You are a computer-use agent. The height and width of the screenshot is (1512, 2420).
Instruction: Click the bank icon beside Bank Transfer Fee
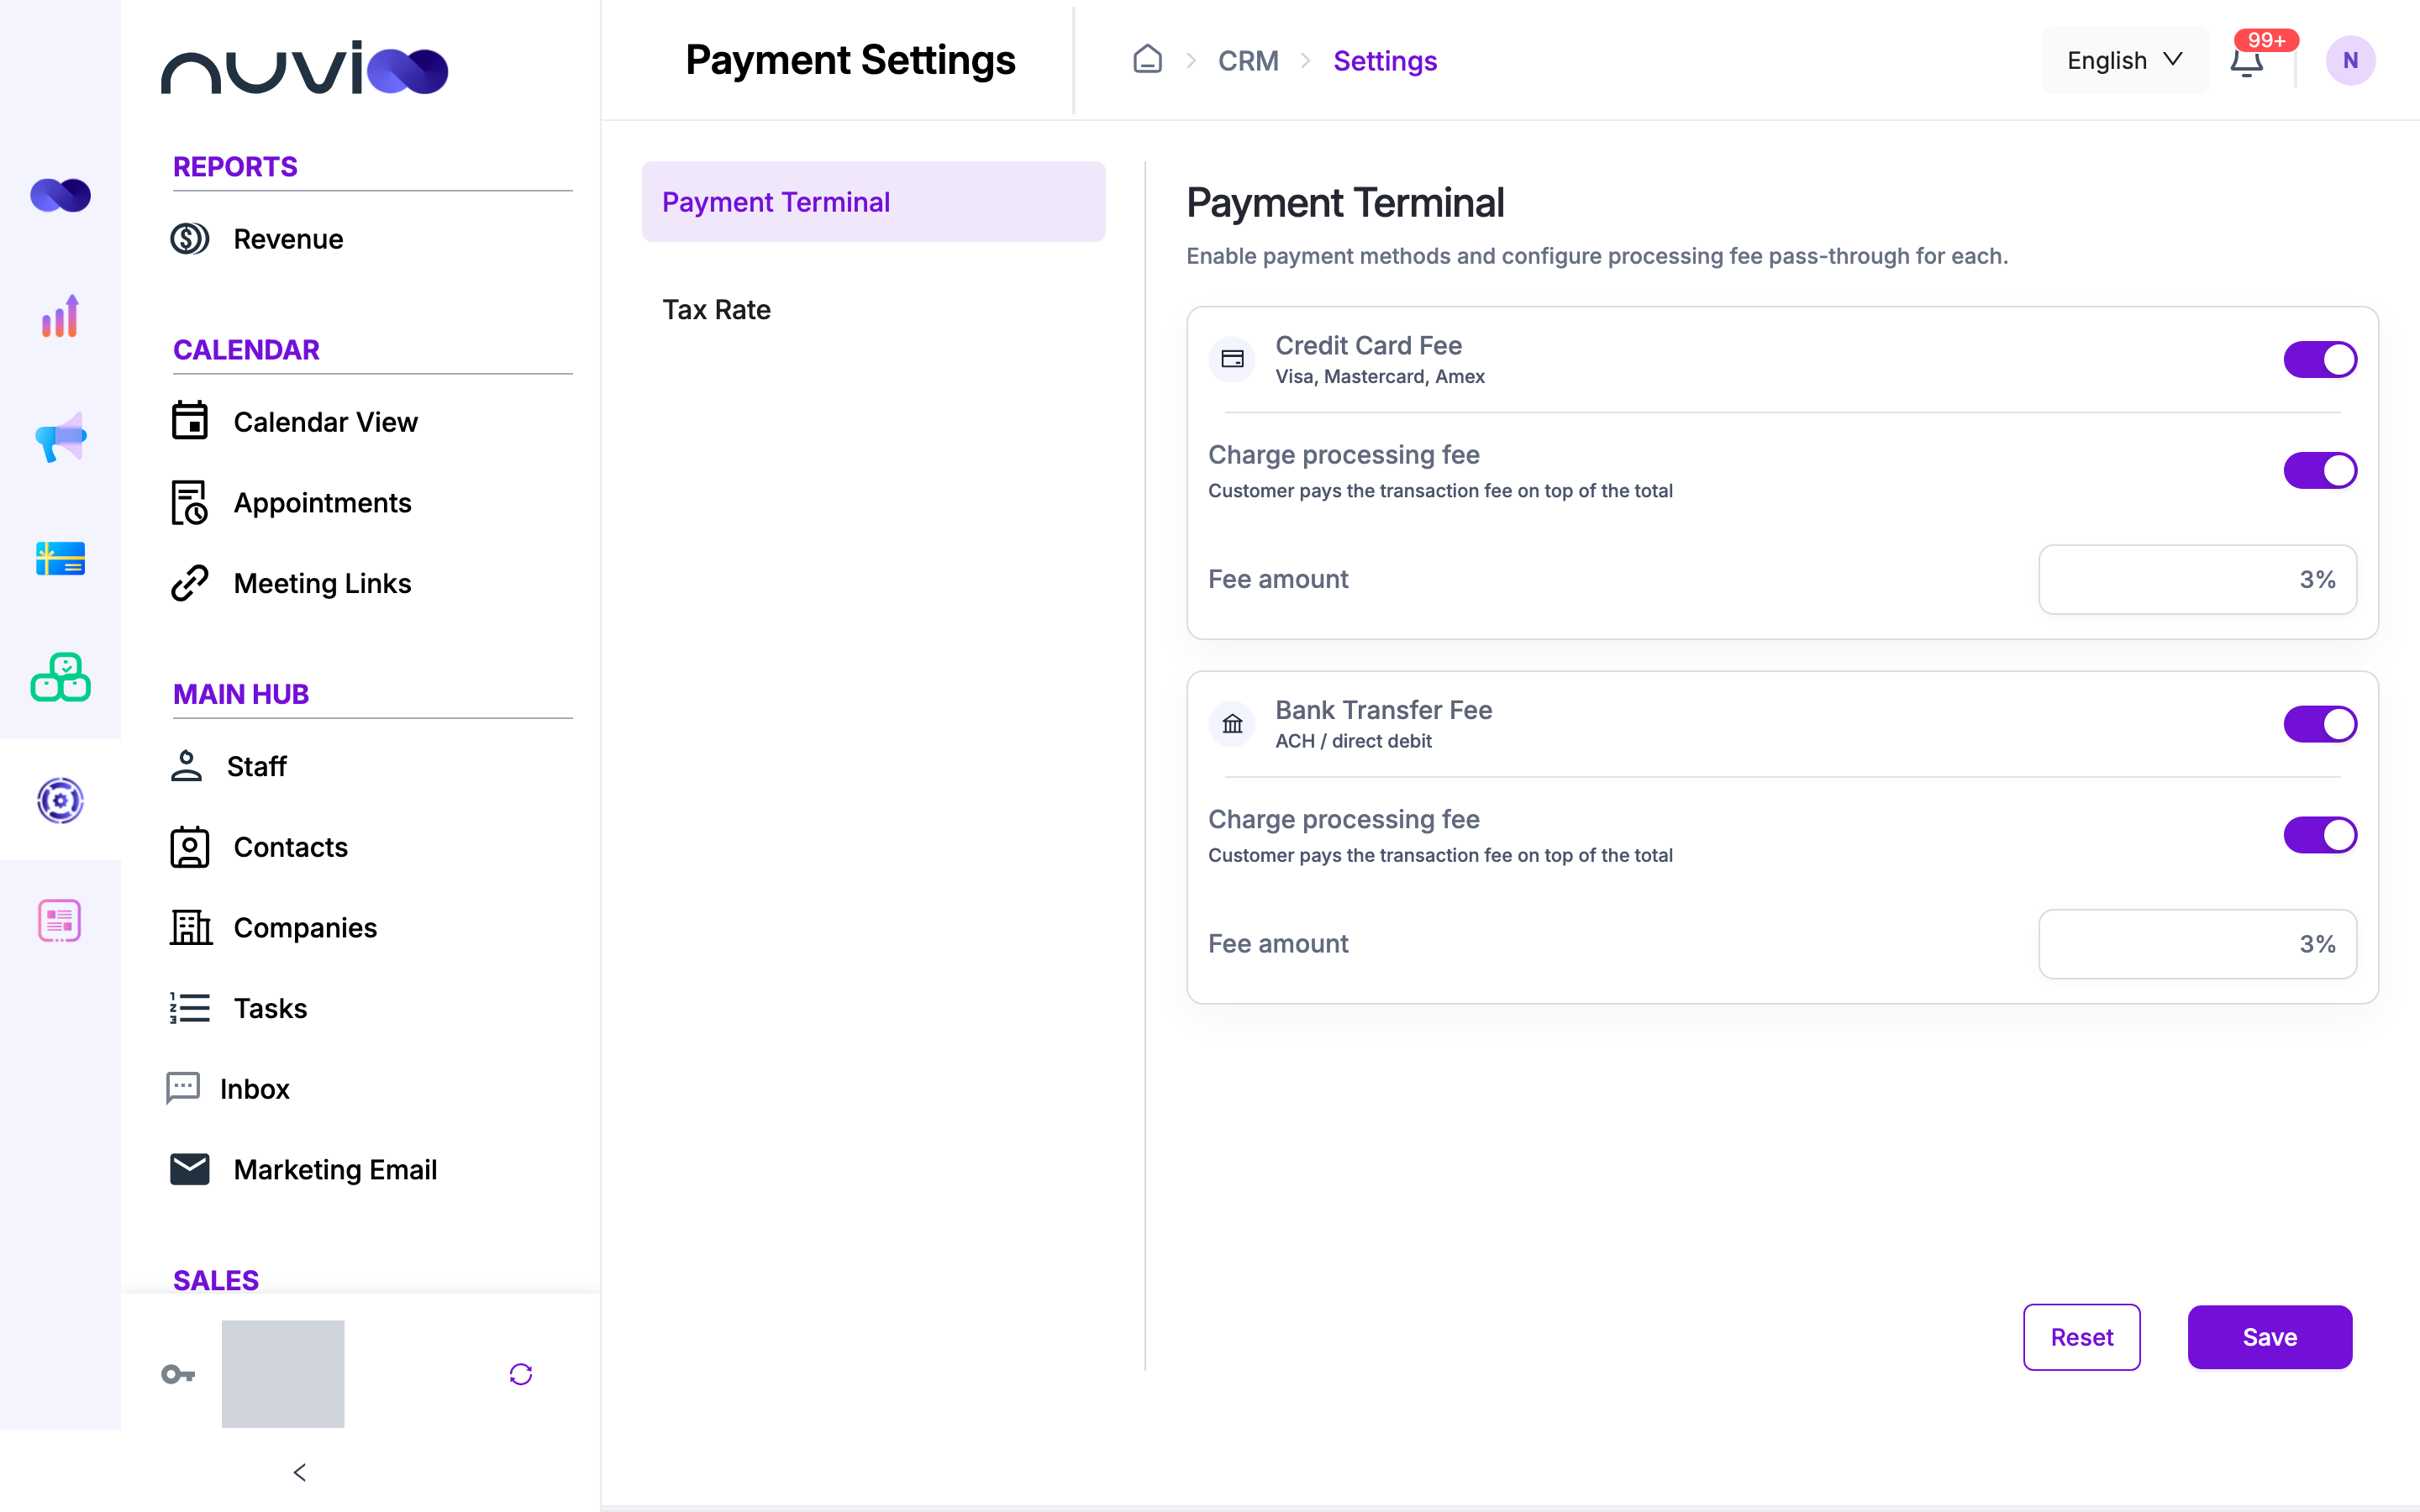click(x=1232, y=724)
